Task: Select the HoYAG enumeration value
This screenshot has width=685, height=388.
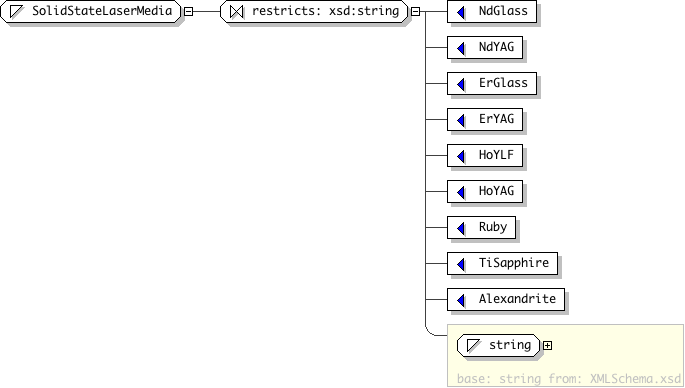Action: (x=485, y=191)
